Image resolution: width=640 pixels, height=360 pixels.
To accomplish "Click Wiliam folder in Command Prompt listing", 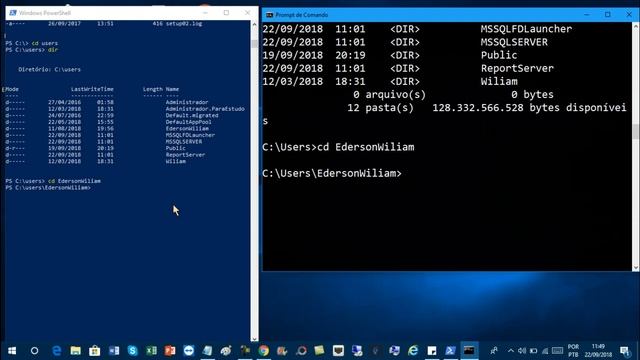I will 499,81.
